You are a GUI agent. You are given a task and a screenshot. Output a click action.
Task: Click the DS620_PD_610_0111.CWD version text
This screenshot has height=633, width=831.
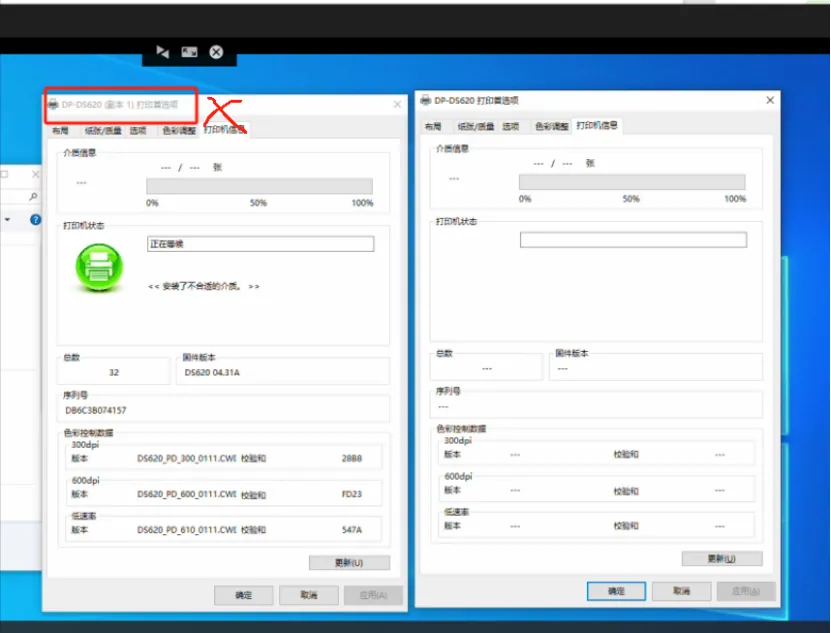[x=187, y=530]
